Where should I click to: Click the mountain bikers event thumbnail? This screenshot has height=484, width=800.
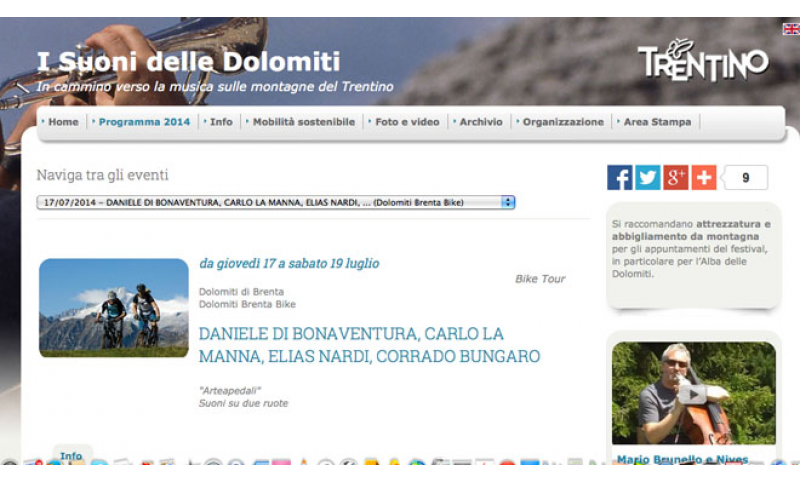click(x=114, y=308)
